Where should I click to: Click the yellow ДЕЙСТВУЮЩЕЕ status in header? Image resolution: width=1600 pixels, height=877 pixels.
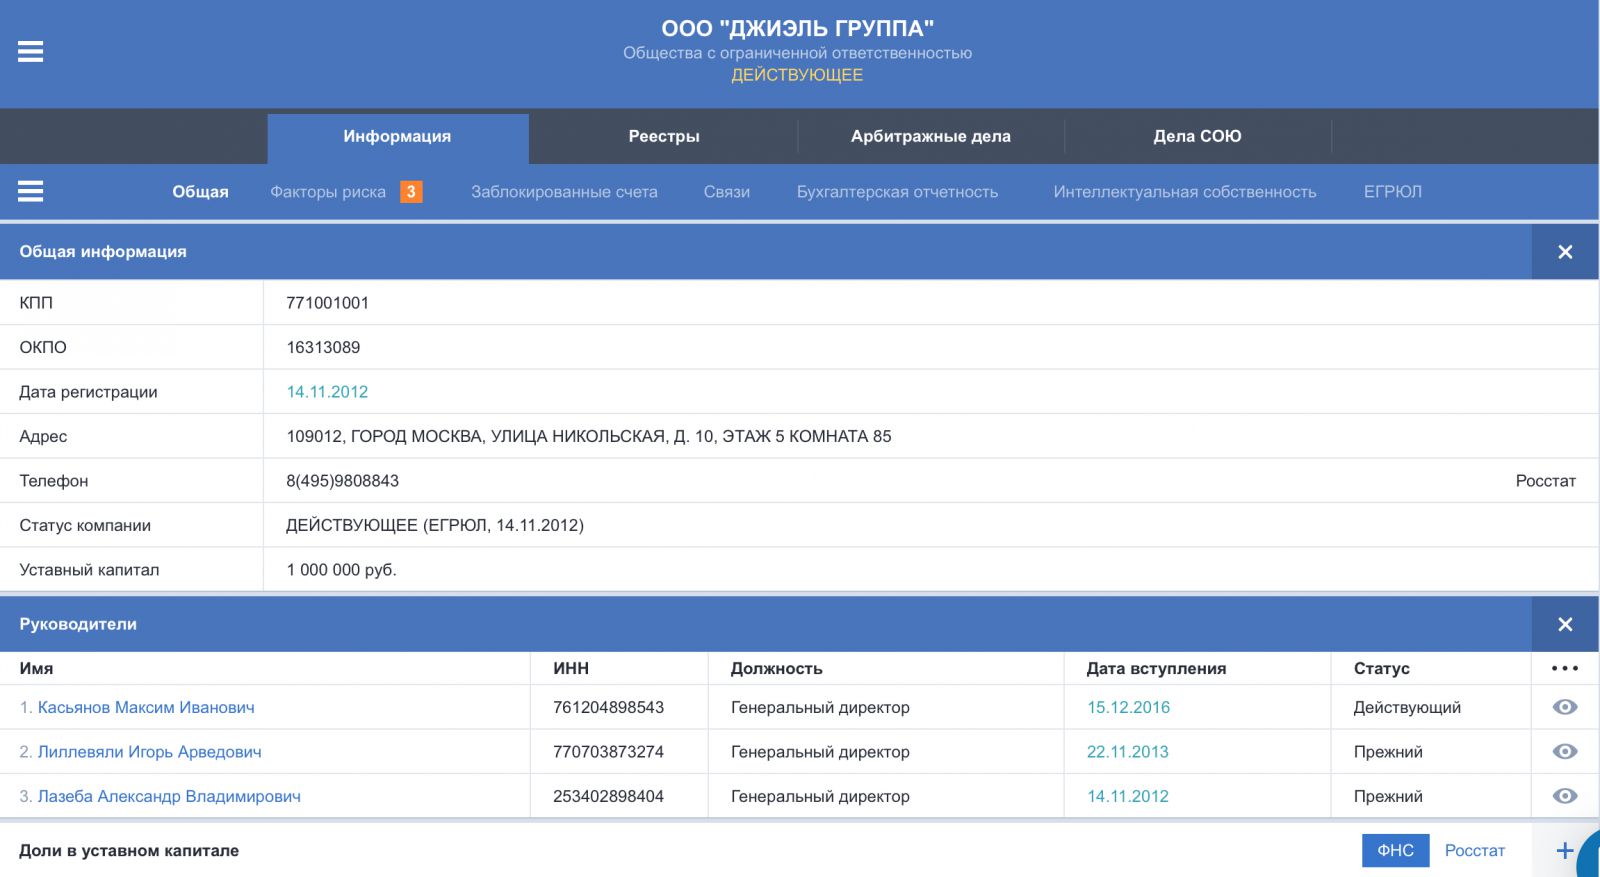click(x=797, y=75)
